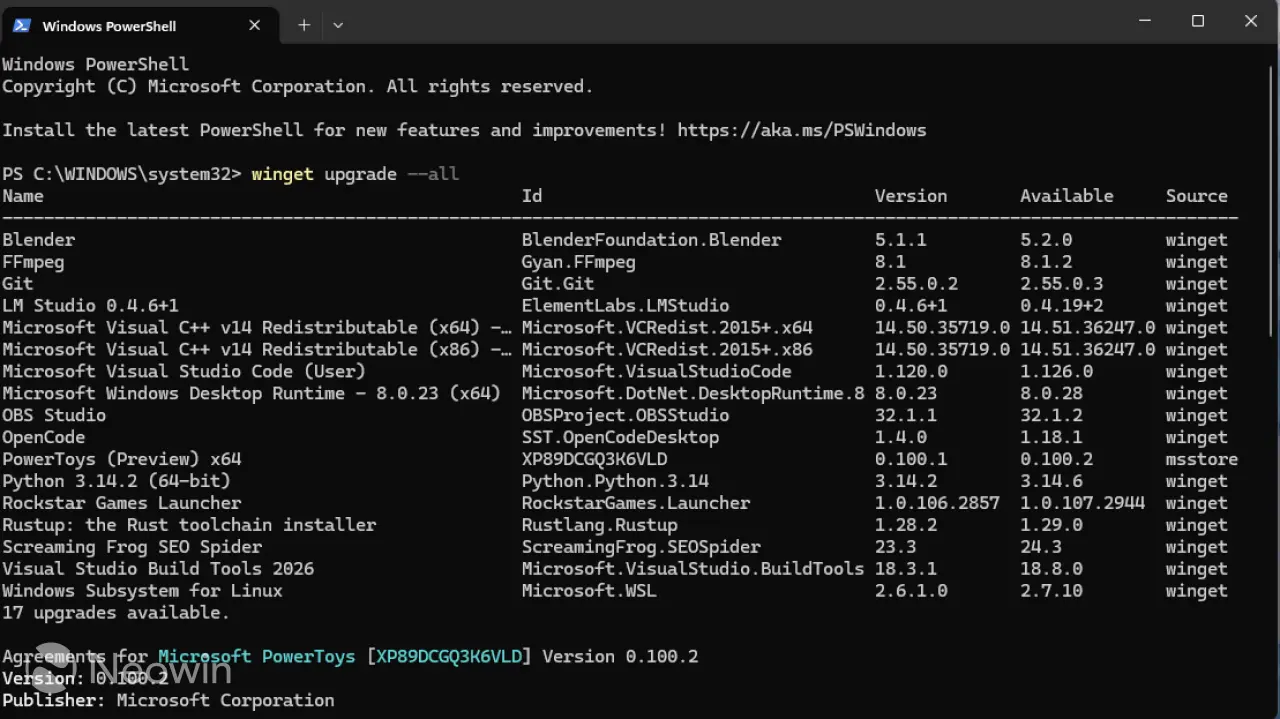Click 'SST.OpenCodeDesktop' Id text
The height and width of the screenshot is (719, 1280).
coord(620,438)
